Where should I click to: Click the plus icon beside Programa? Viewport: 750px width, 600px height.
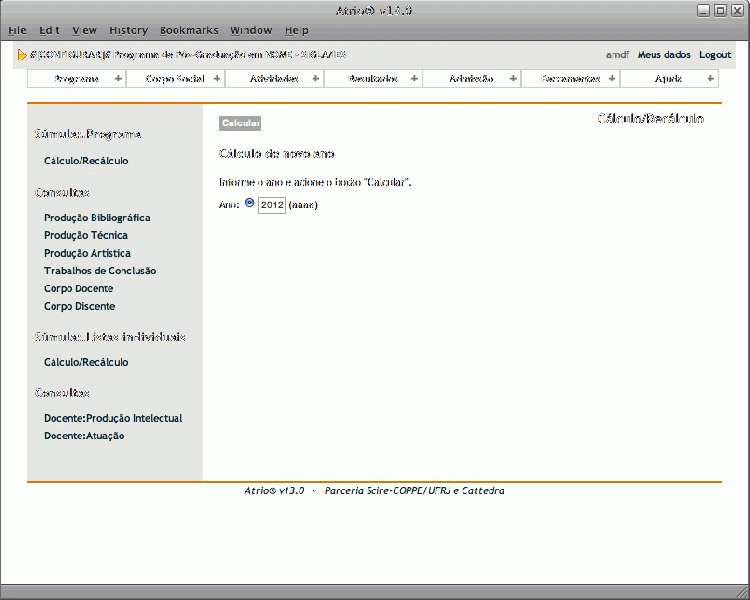pos(118,79)
